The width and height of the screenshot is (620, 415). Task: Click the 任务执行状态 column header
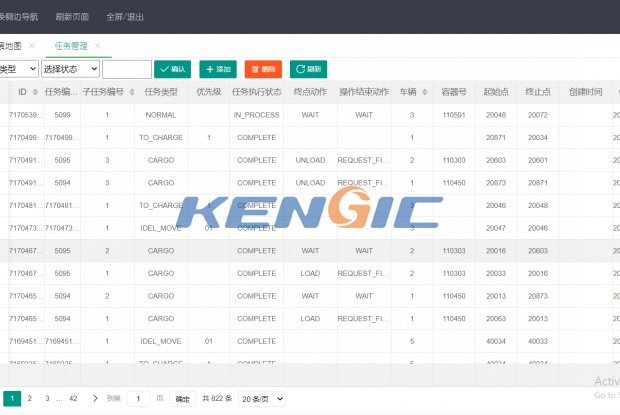[x=256, y=92]
